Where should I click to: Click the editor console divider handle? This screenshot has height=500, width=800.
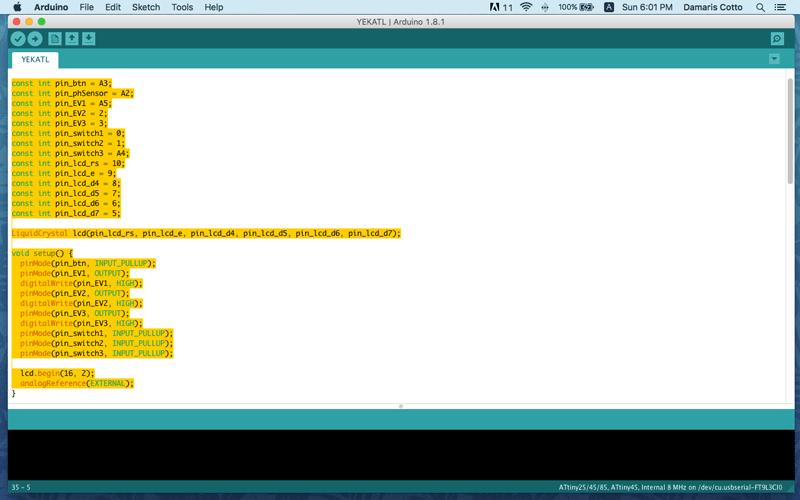click(x=401, y=407)
